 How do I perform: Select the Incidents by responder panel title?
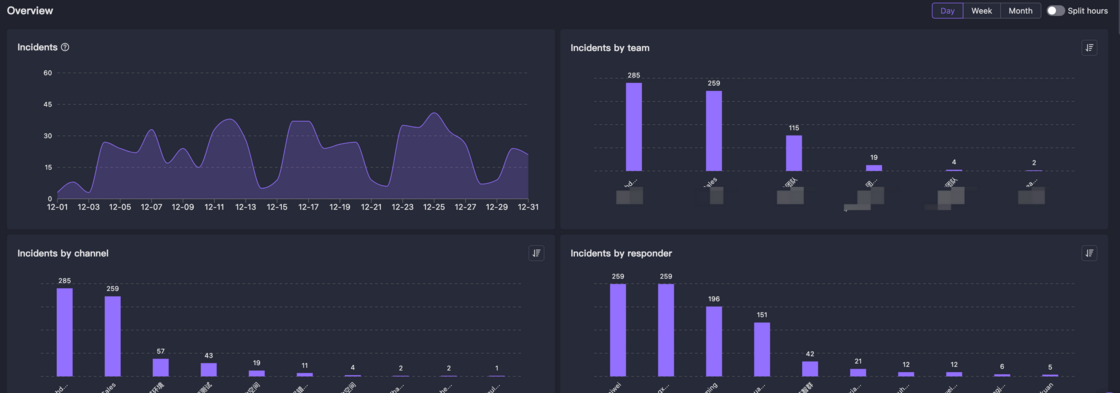coord(621,253)
